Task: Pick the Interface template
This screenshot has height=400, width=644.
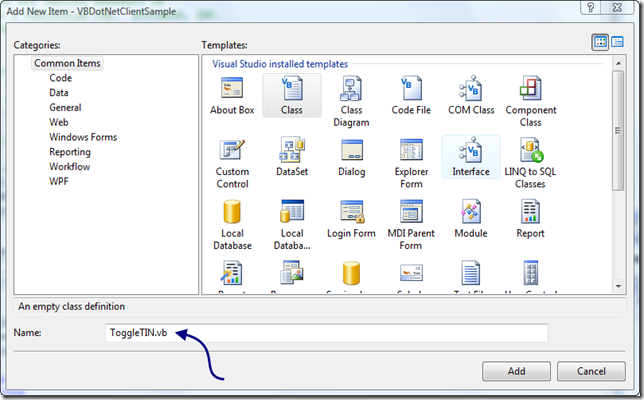Action: point(471,158)
